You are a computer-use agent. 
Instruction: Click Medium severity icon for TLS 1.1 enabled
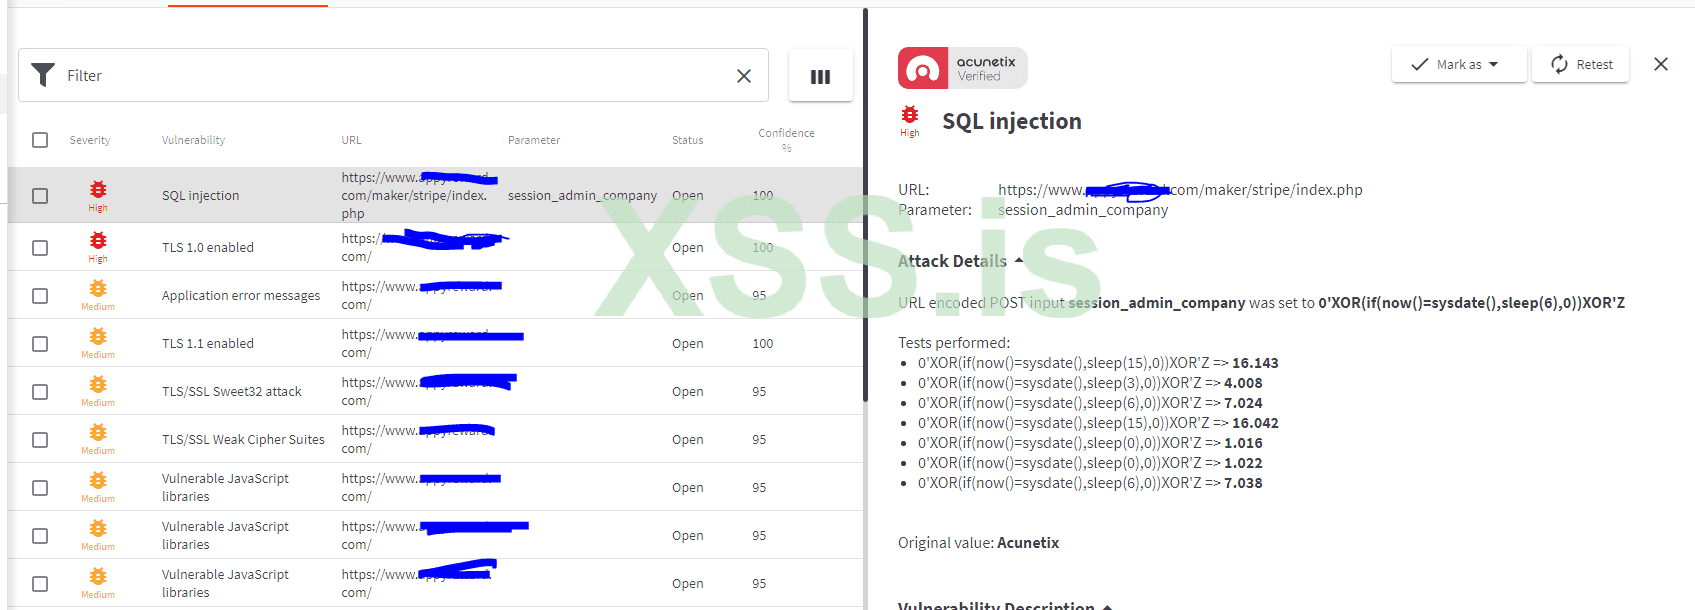[x=98, y=336]
